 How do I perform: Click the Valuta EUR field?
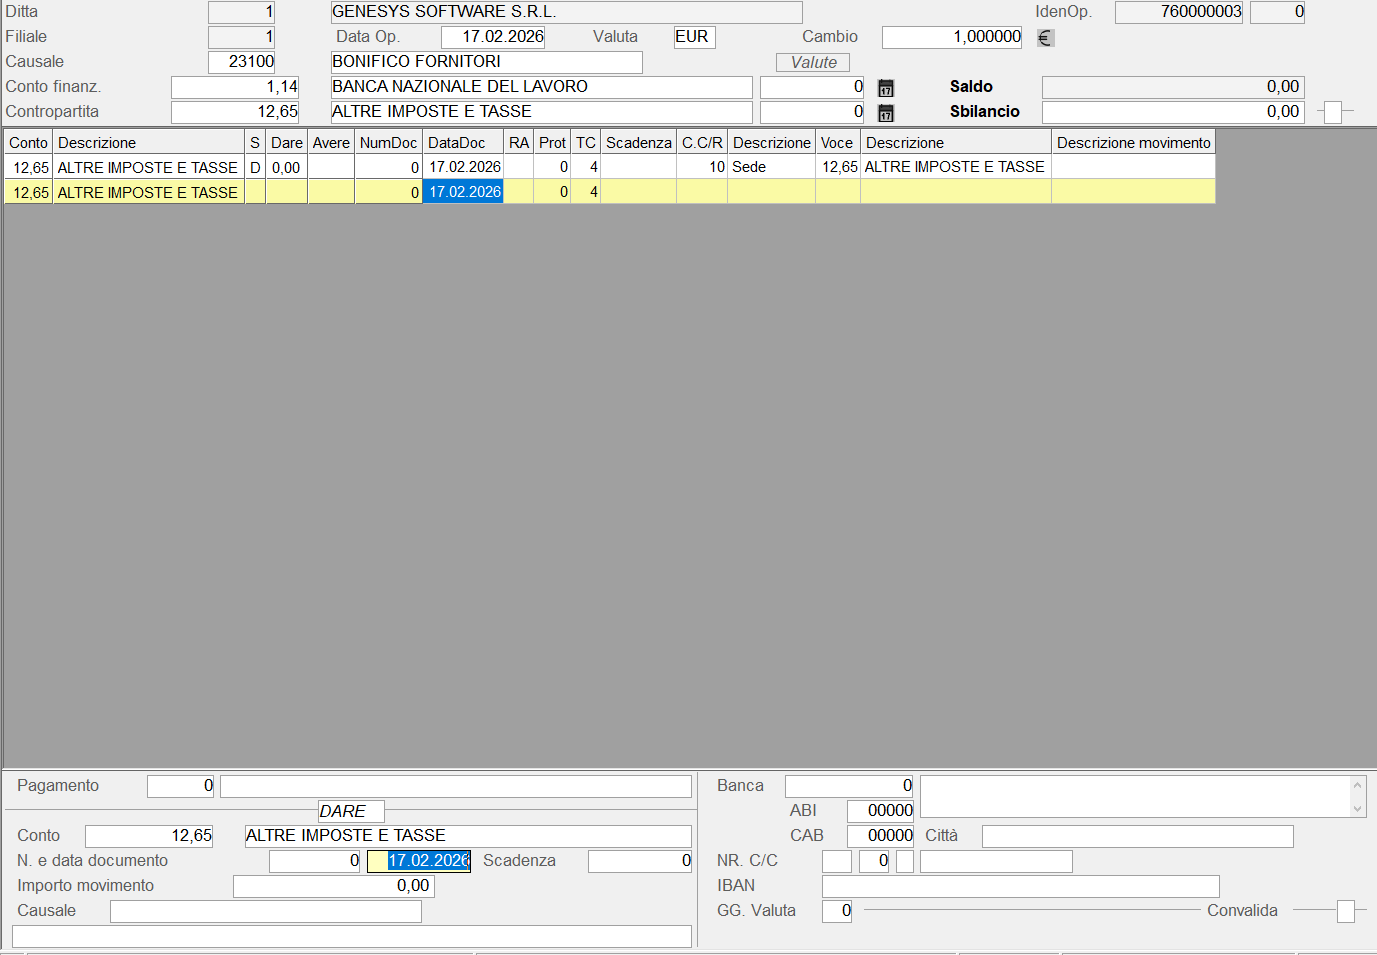[694, 37]
